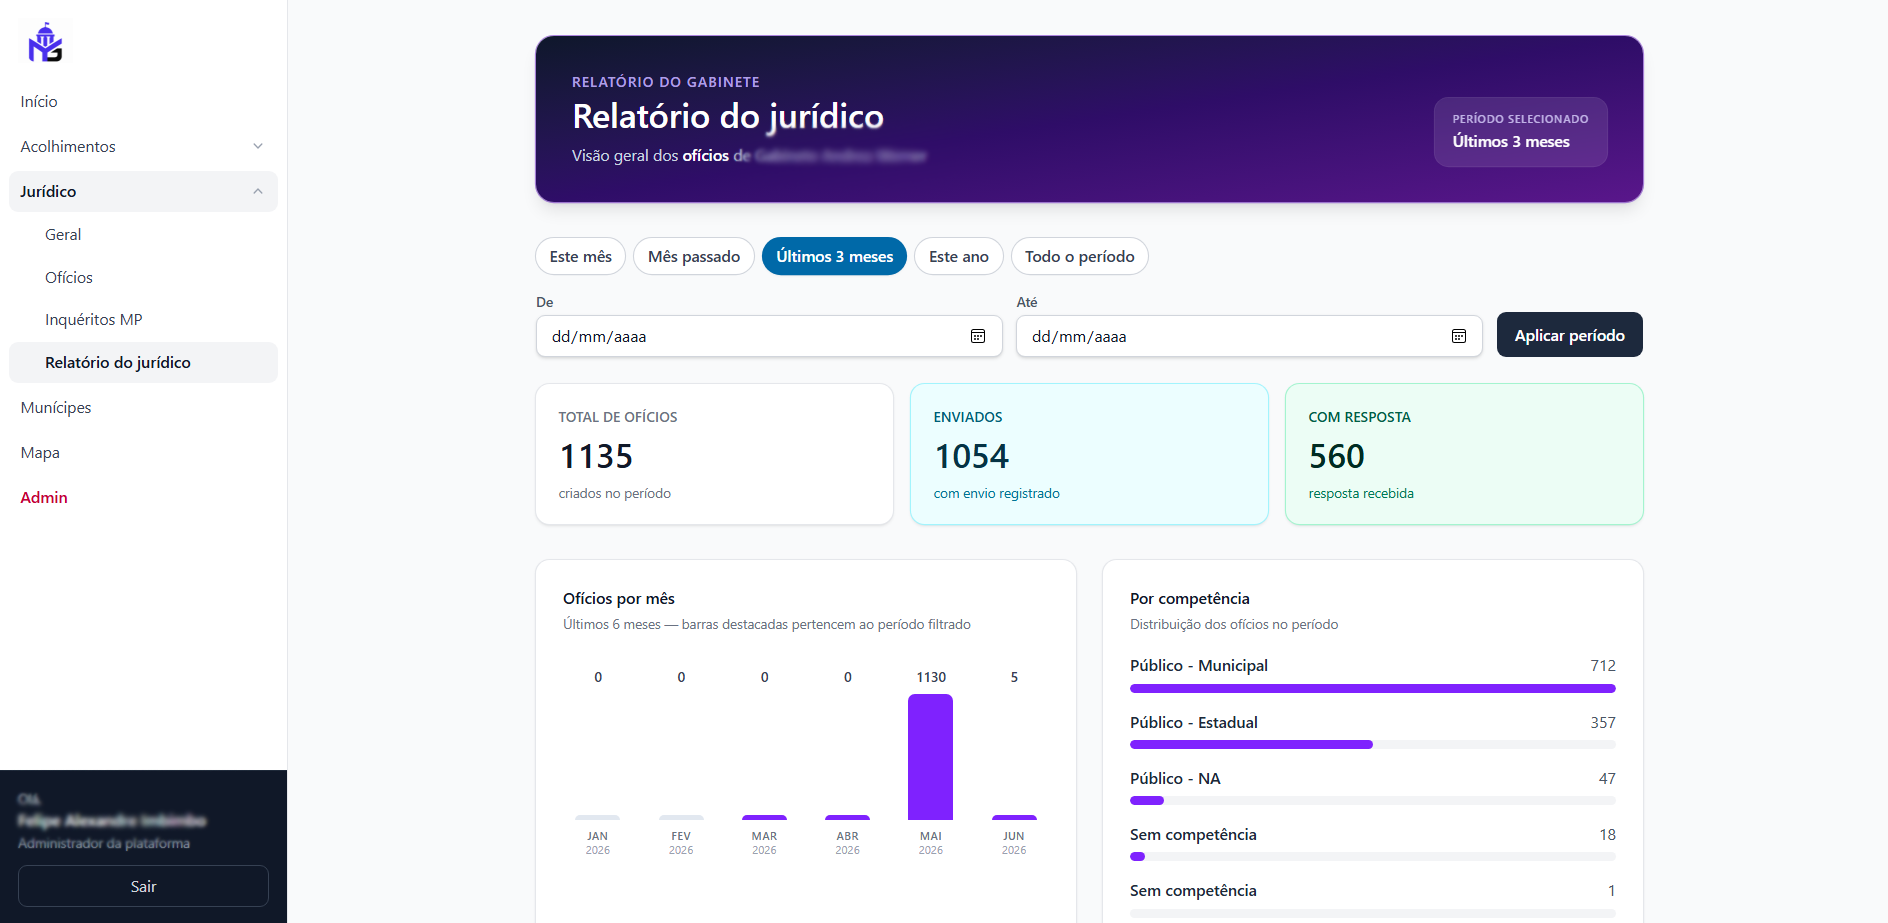Click the app logo icon in sidebar
Viewport: 1888px width, 923px height.
45,43
